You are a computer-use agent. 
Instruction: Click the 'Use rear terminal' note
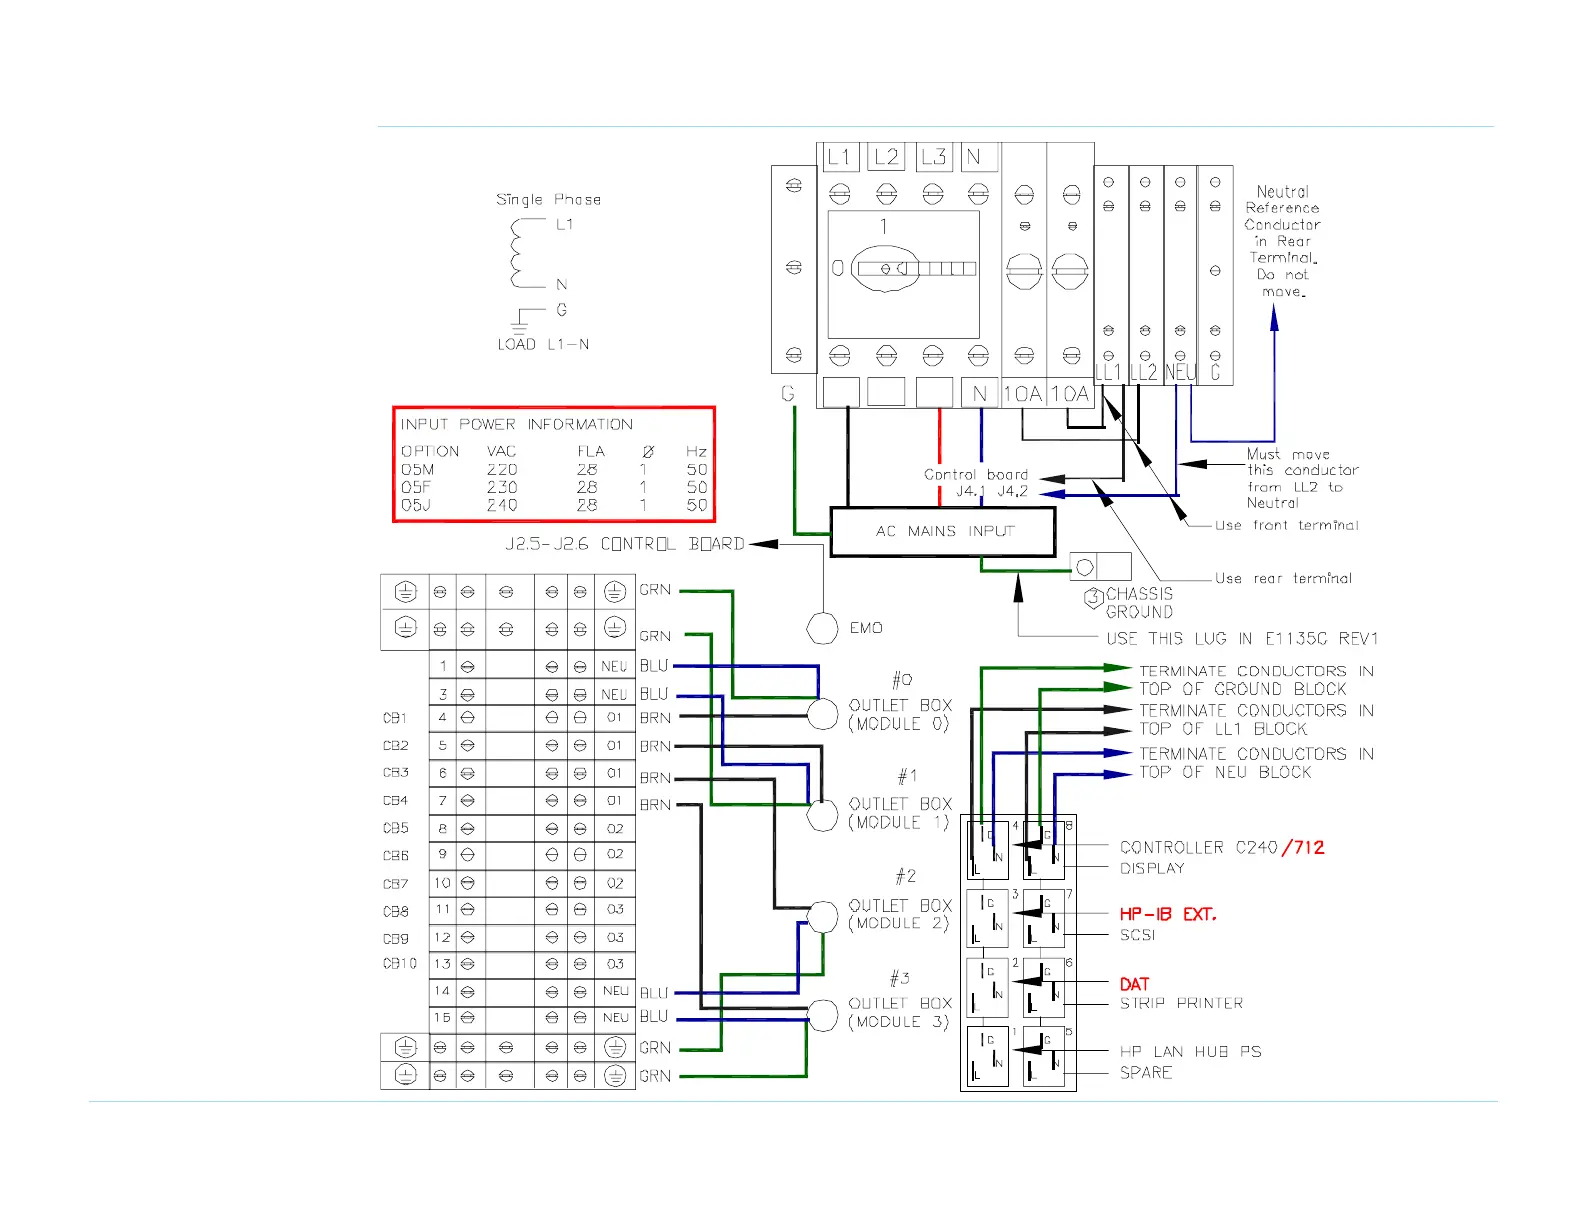coord(1284,578)
